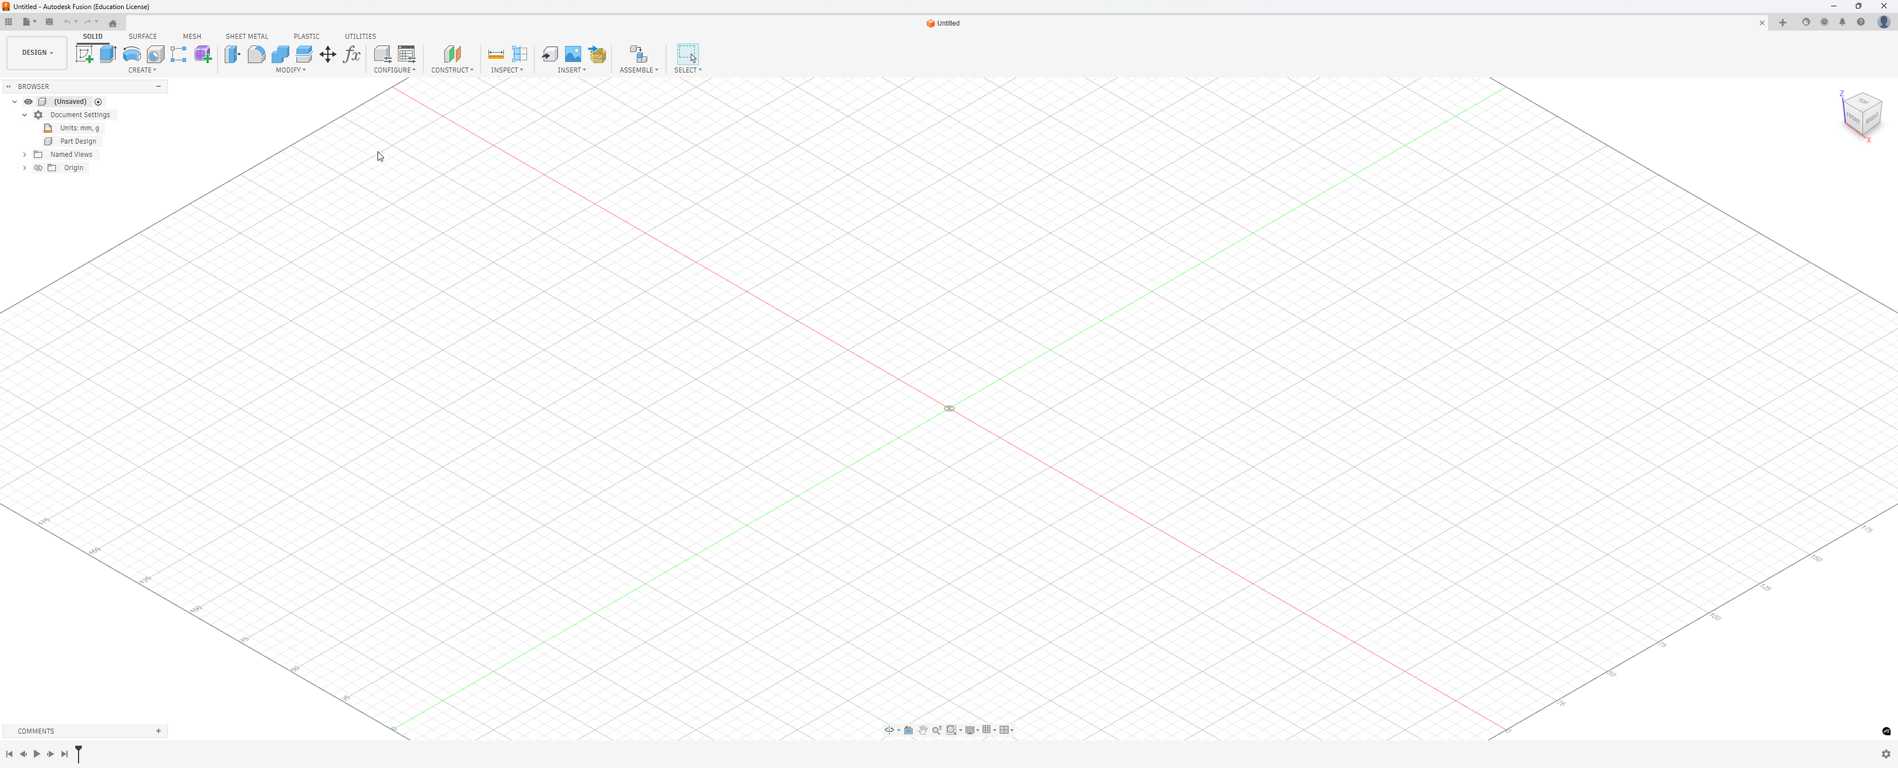Click the Insert McMaster-Carr Component icon
The width and height of the screenshot is (1898, 768).
597,54
